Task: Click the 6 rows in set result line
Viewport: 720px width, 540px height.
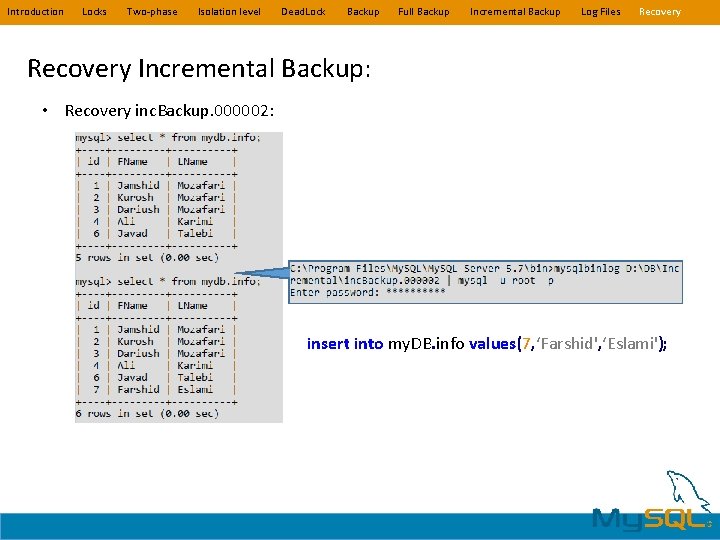Action: (147, 413)
